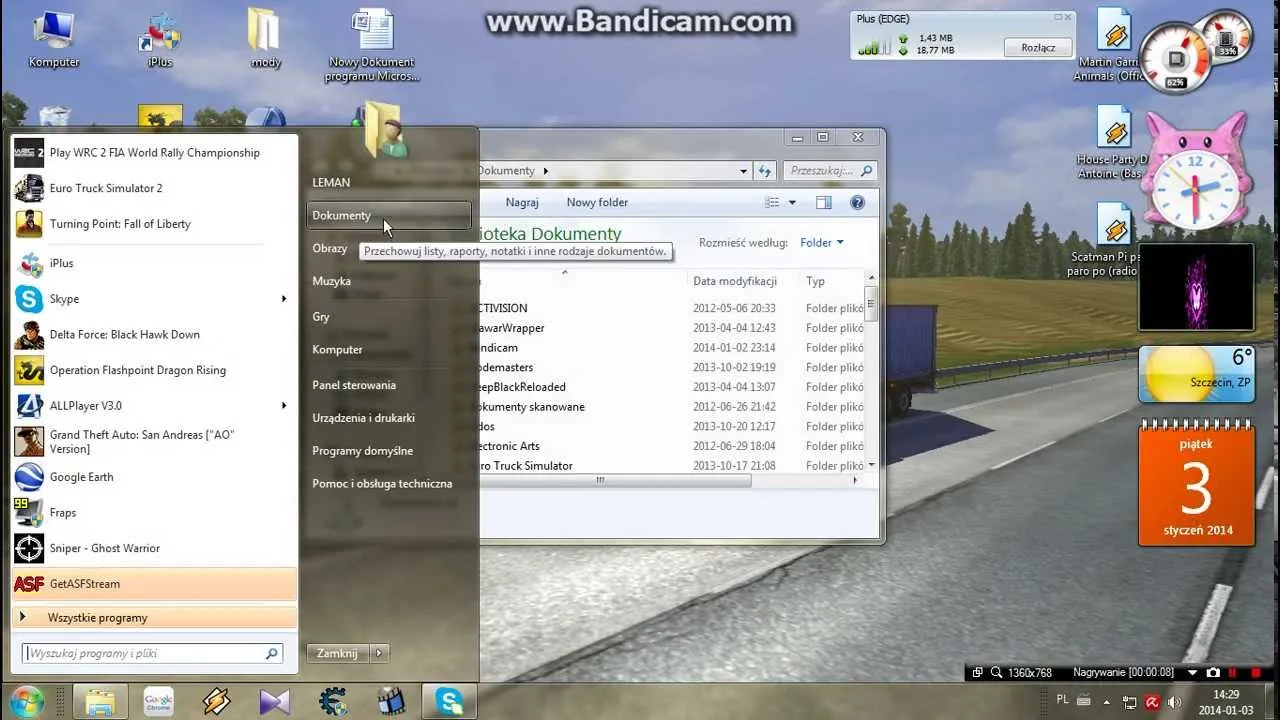
Task: Open Play WRC 2 FIA World Rally Championship
Action: [155, 153]
